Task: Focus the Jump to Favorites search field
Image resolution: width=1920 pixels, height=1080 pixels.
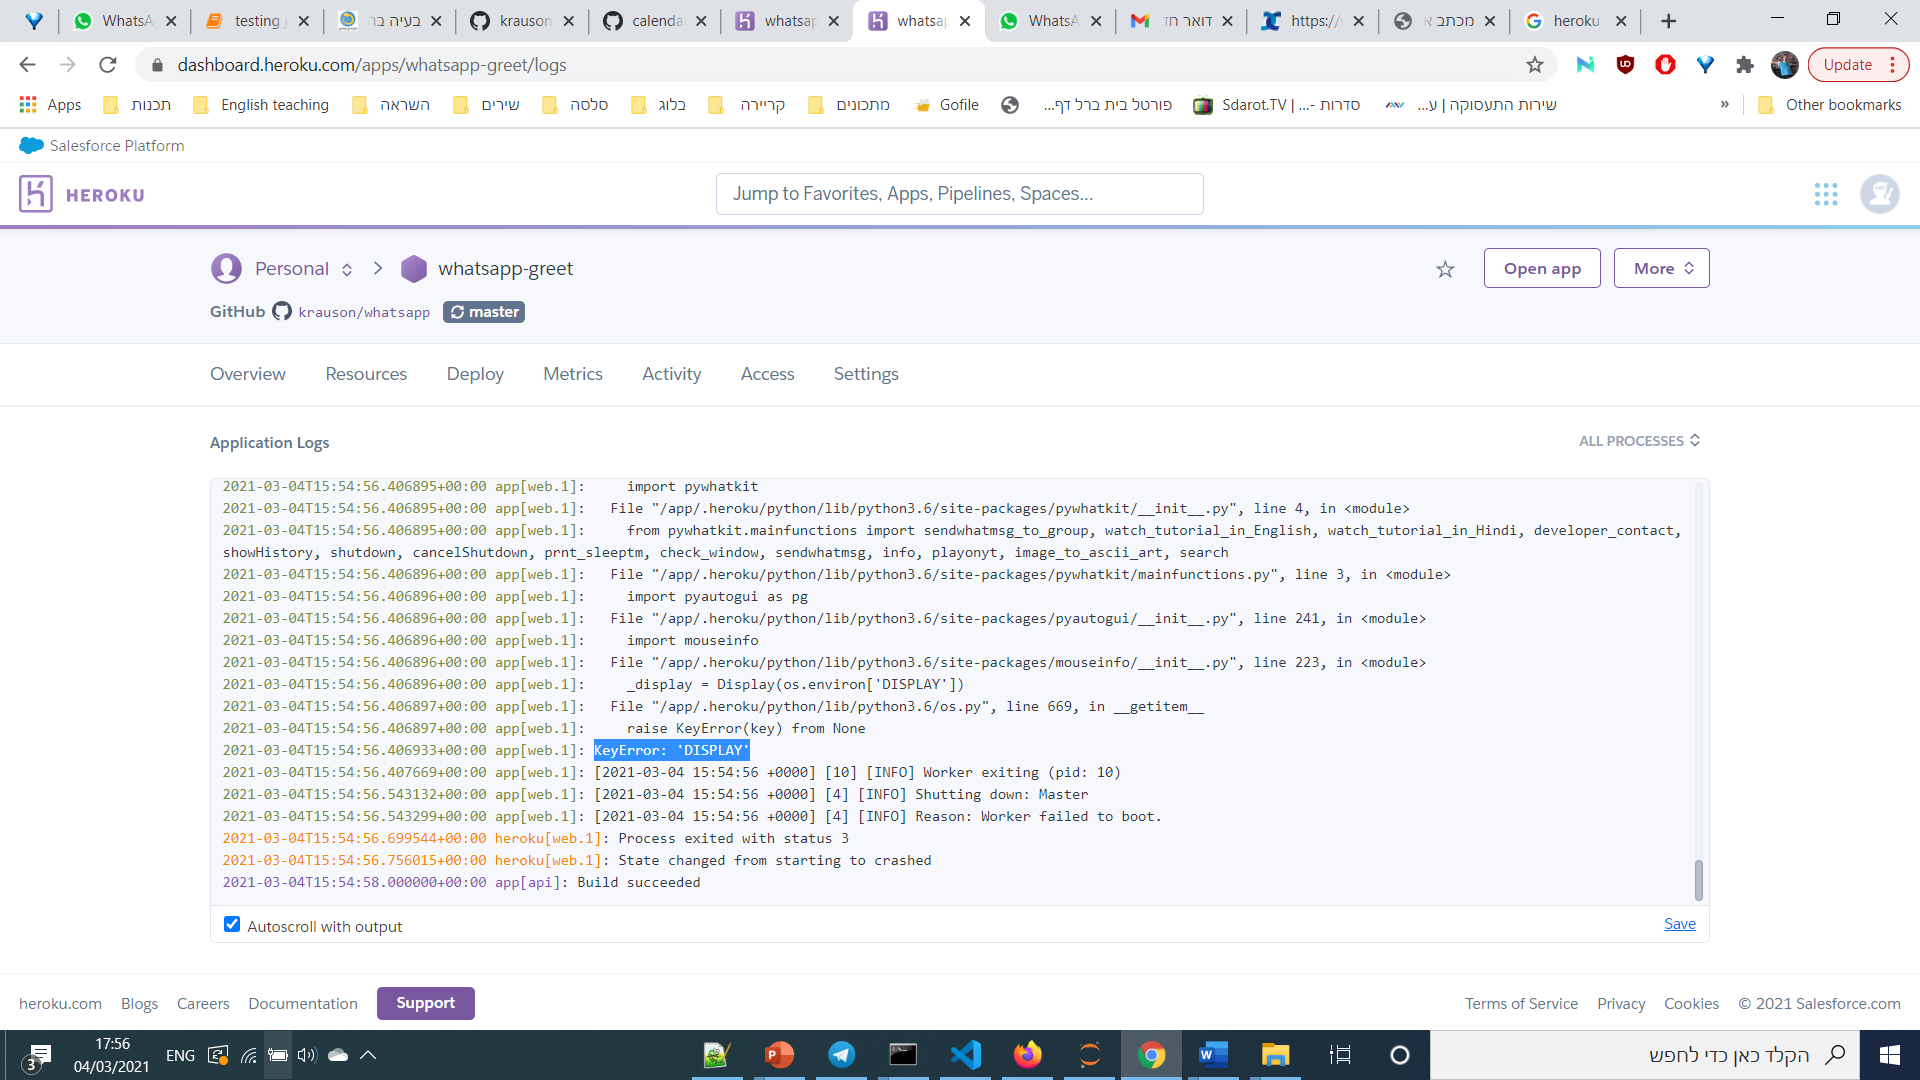Action: coord(959,194)
